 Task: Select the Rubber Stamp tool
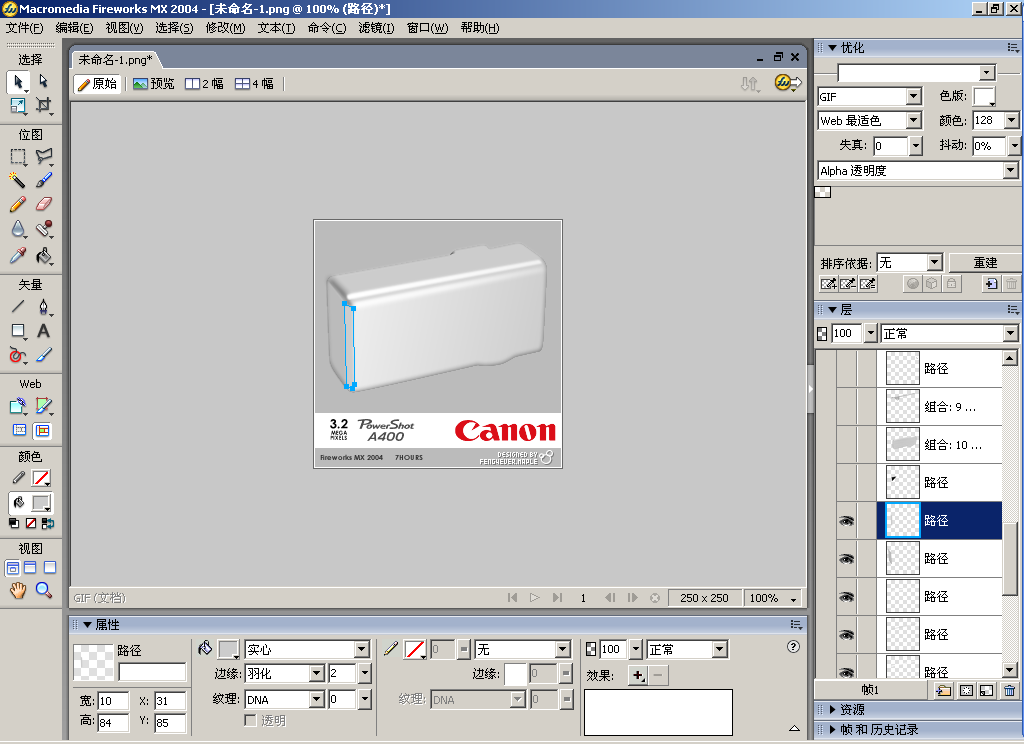[44, 229]
